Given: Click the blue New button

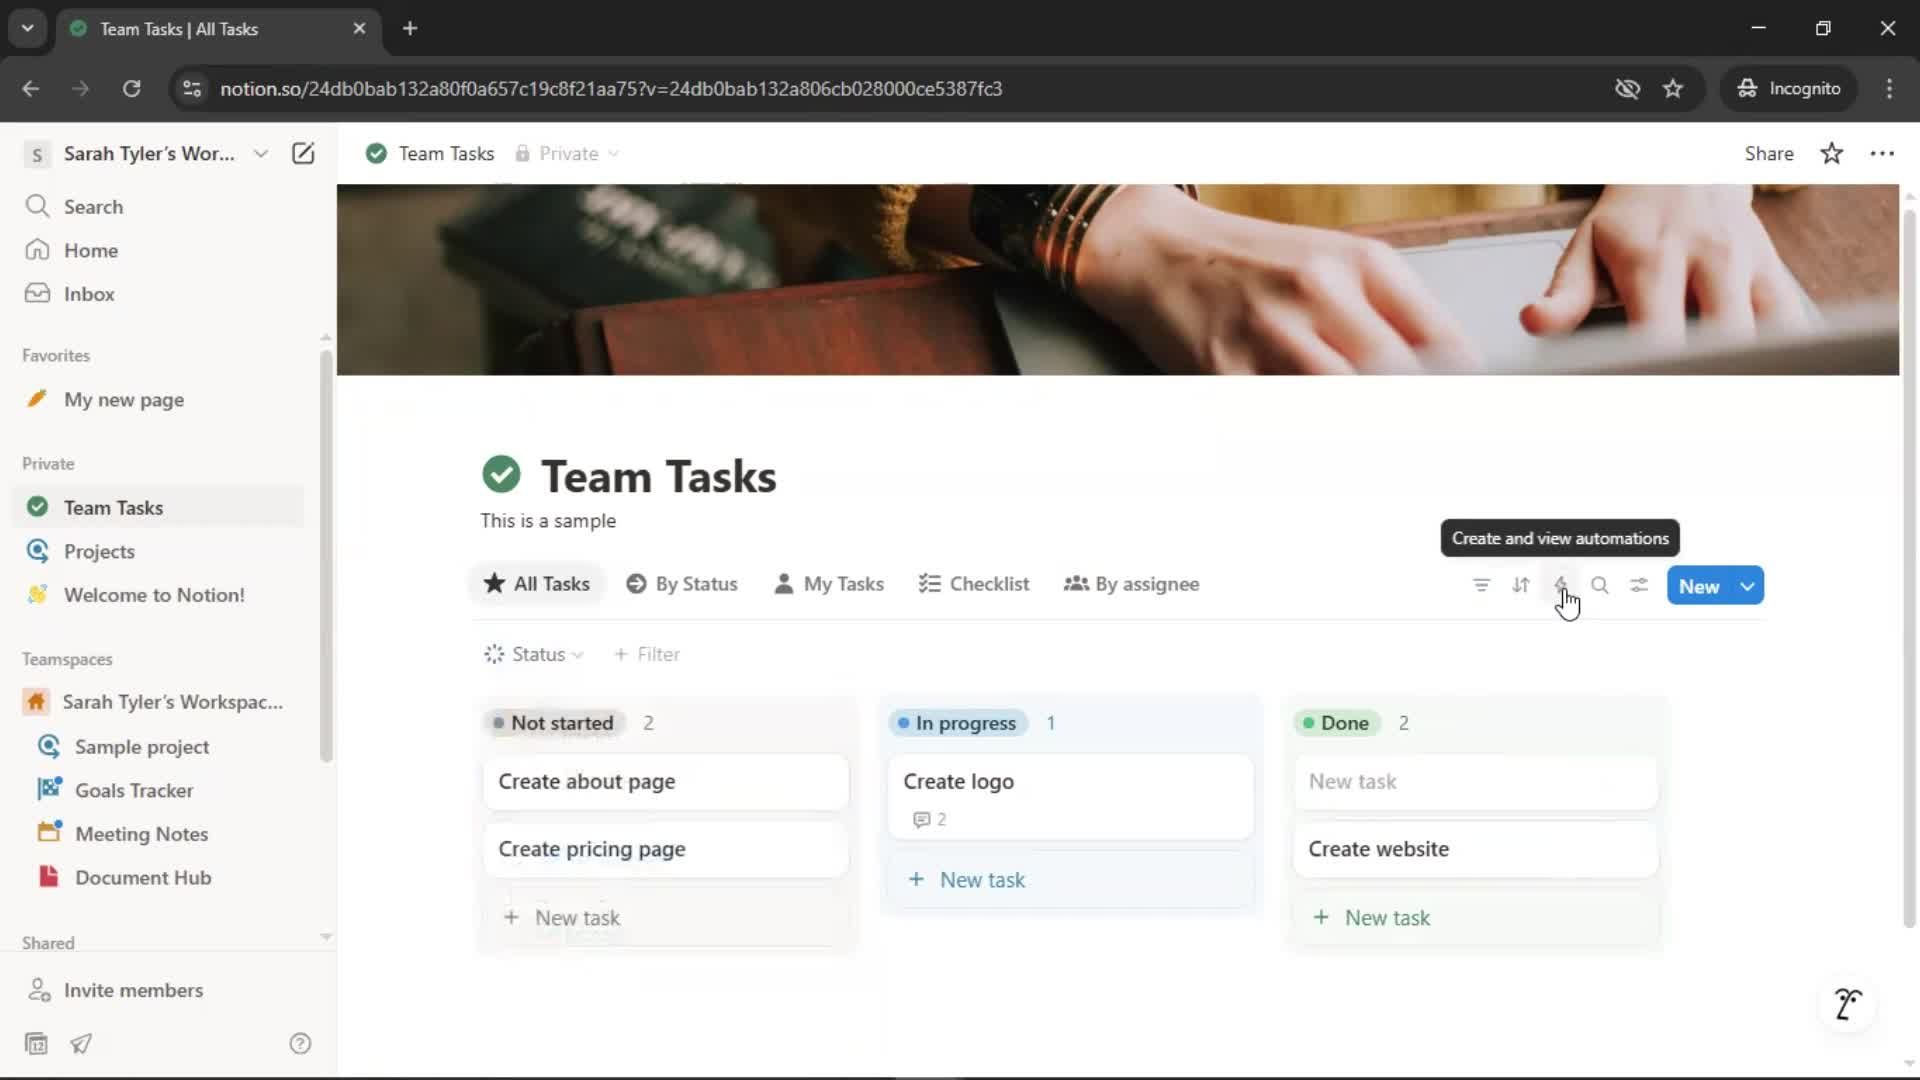Looking at the screenshot, I should click(1699, 586).
